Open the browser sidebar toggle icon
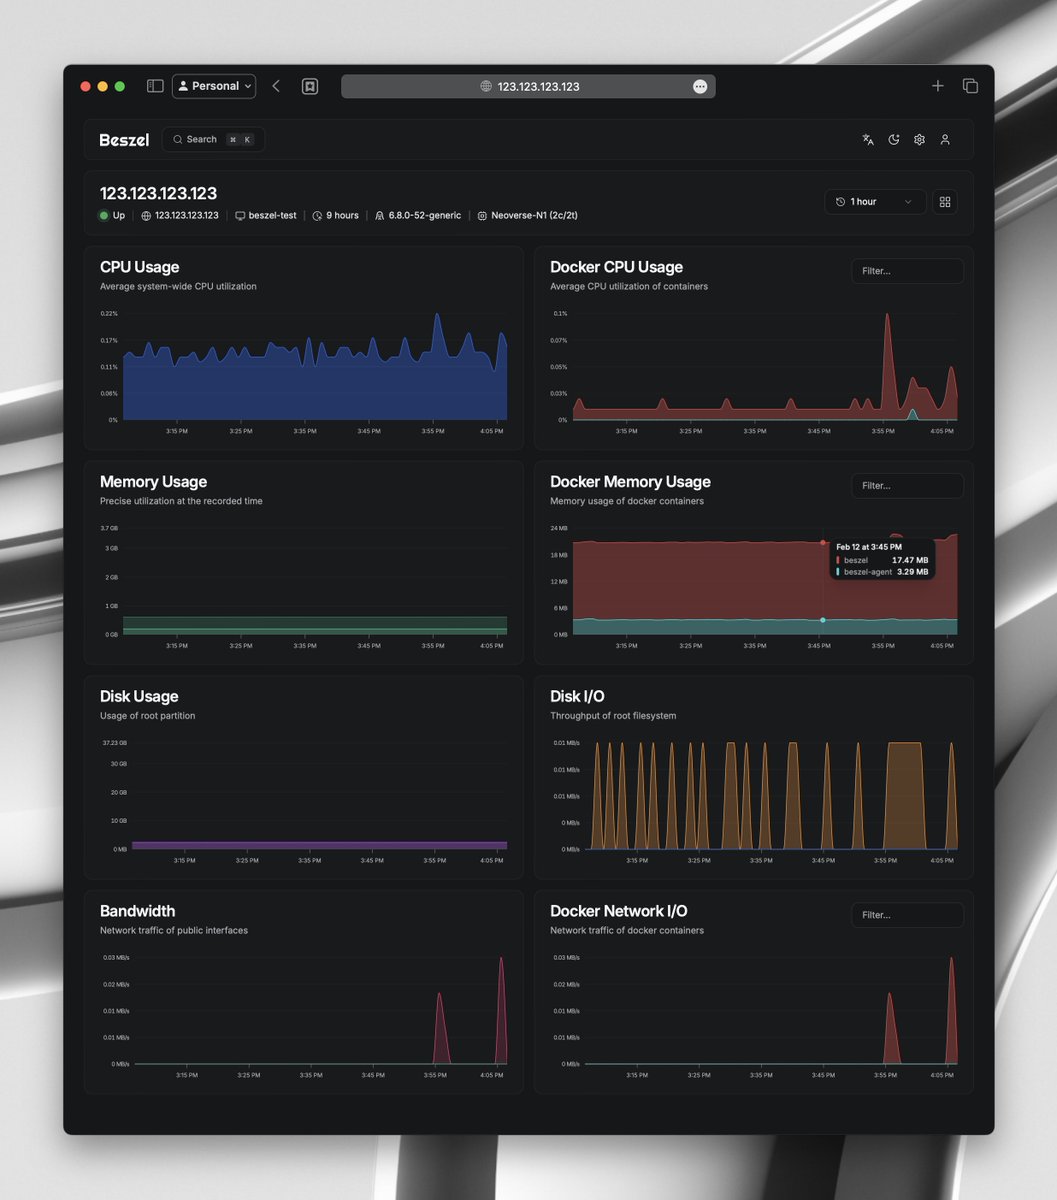Image resolution: width=1057 pixels, height=1200 pixels. pos(155,86)
